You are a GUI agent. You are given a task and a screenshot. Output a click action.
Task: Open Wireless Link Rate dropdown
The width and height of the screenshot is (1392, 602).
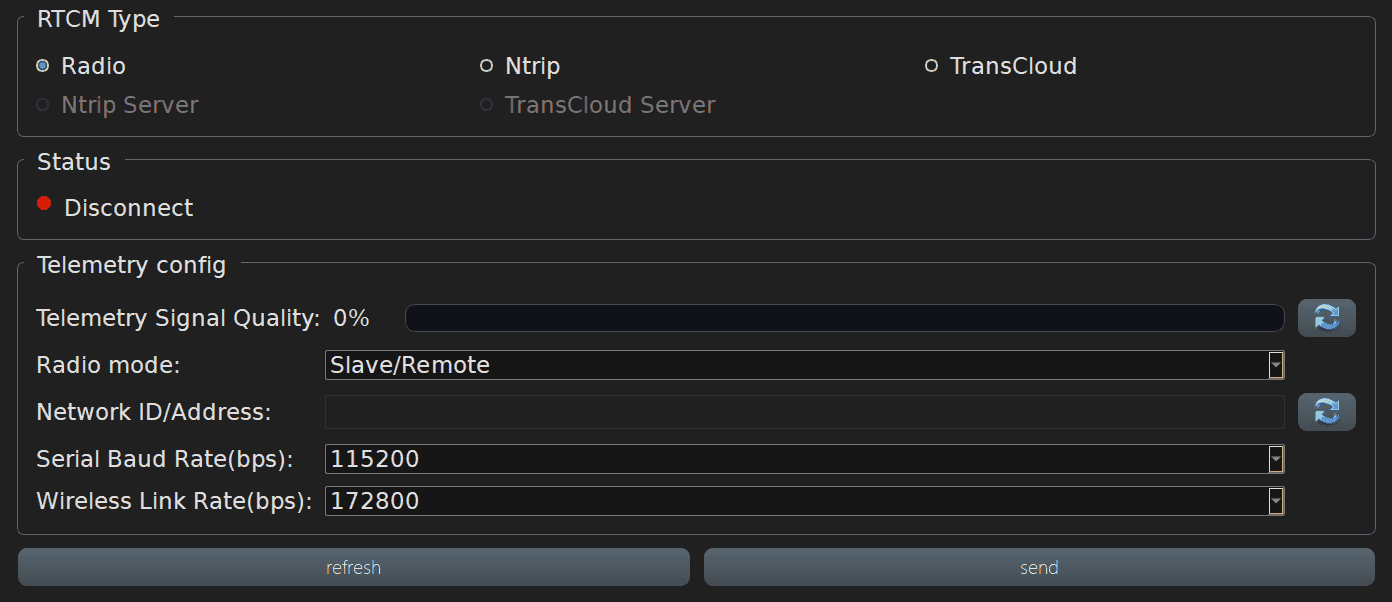(1275, 501)
